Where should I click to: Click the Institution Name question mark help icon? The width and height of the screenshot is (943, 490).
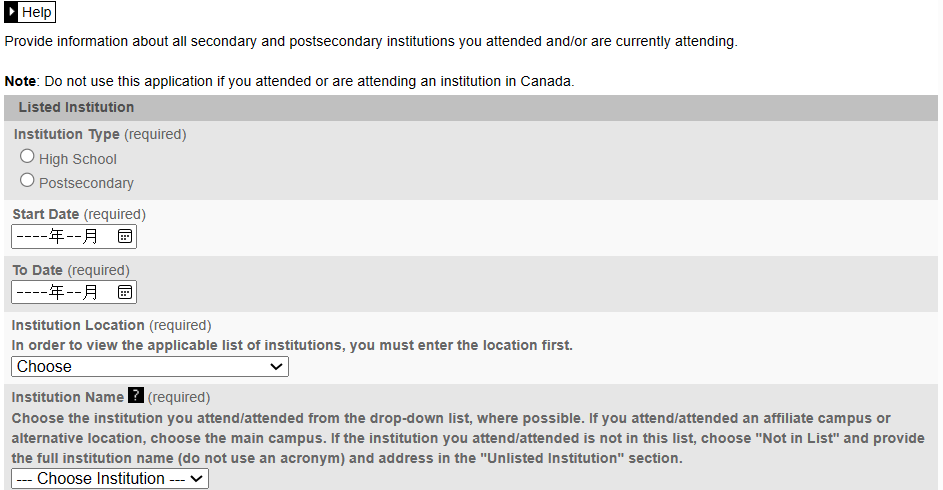pyautogui.click(x=136, y=396)
